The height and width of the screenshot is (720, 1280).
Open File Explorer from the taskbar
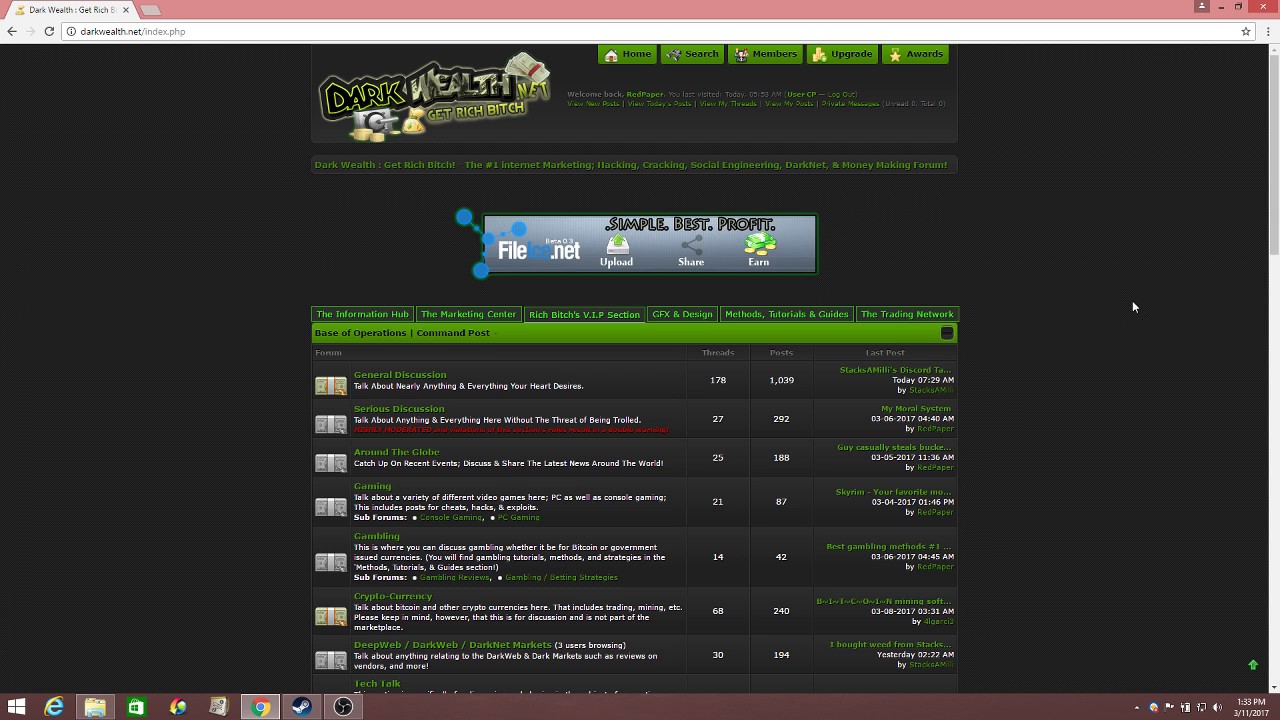tap(95, 707)
